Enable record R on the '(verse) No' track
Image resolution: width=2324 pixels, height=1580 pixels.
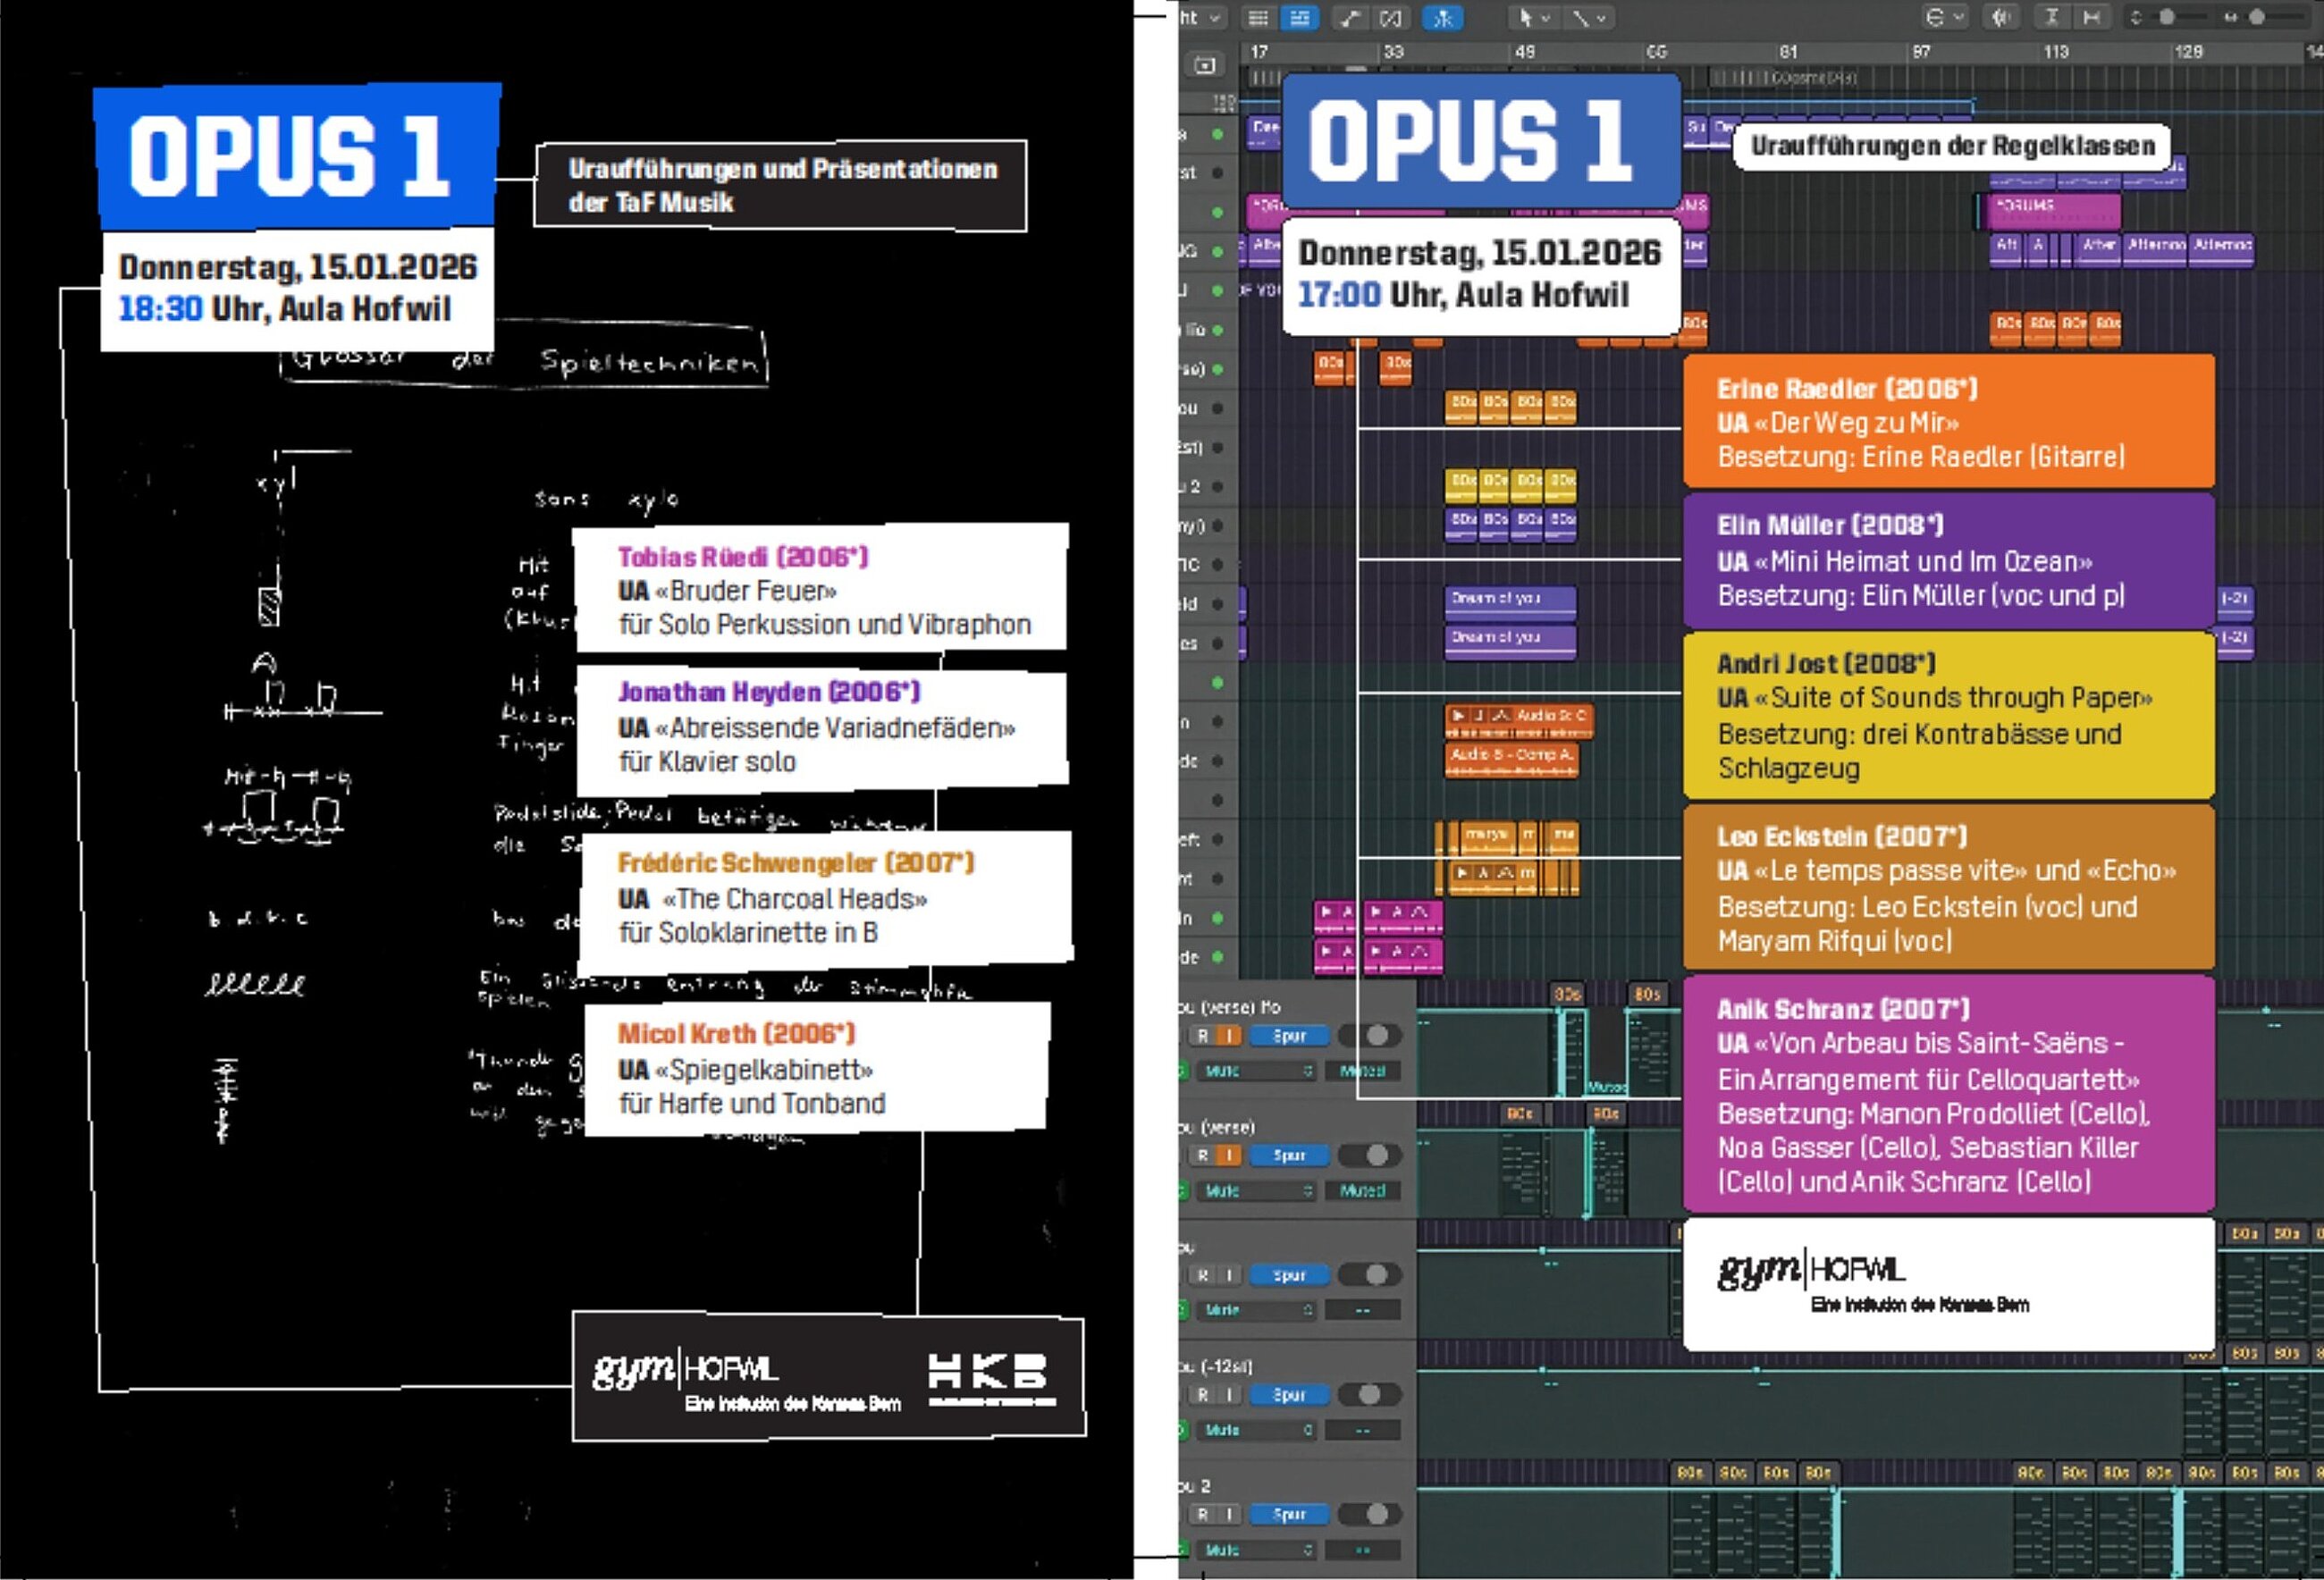pos(1203,1036)
